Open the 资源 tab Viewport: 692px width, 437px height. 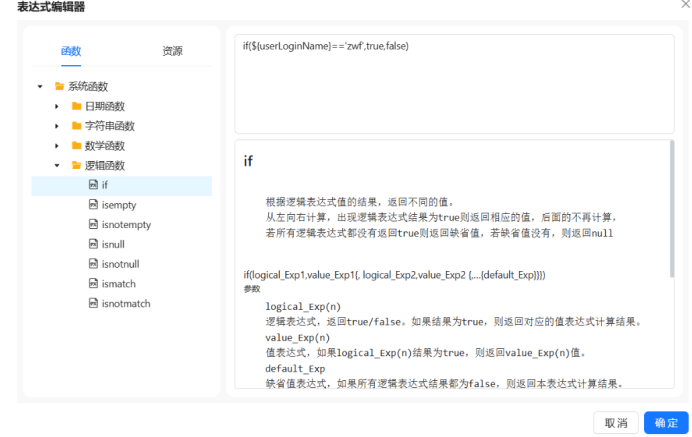click(172, 51)
